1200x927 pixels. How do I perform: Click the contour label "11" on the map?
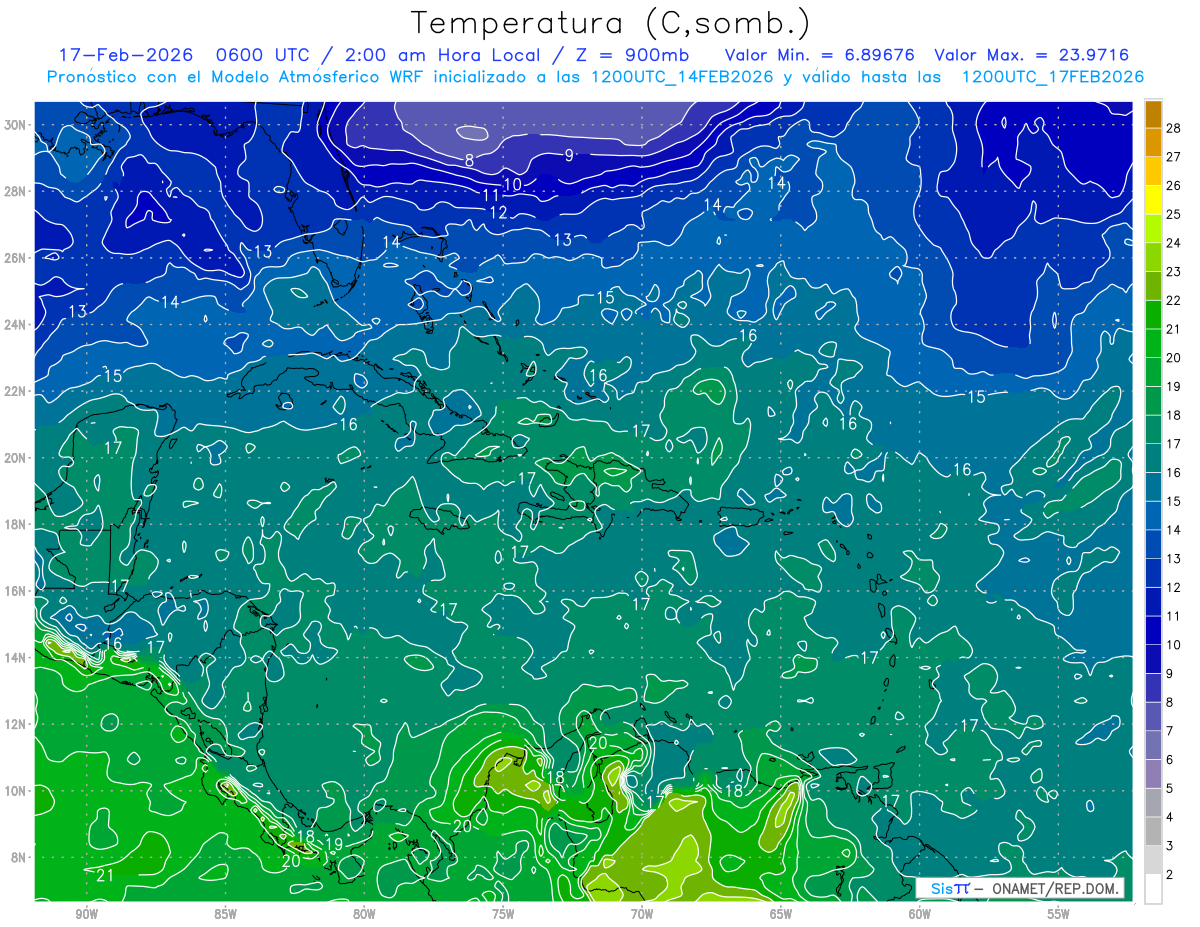pyautogui.click(x=490, y=196)
